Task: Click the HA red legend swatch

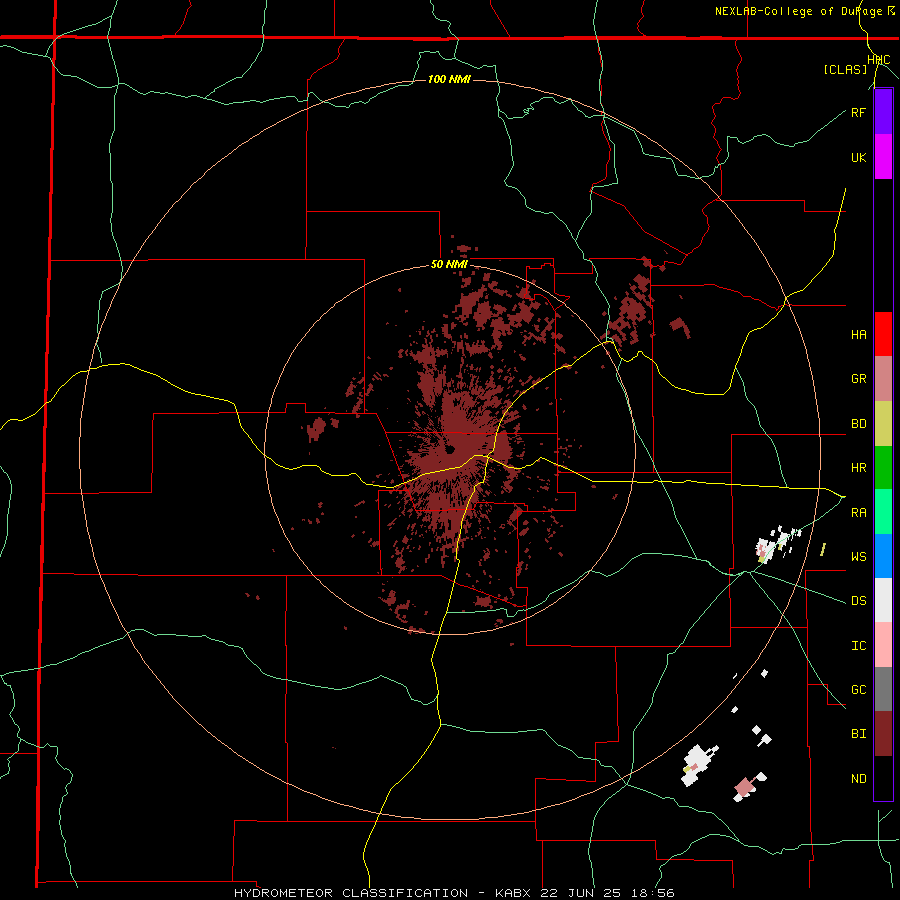Action: (883, 334)
